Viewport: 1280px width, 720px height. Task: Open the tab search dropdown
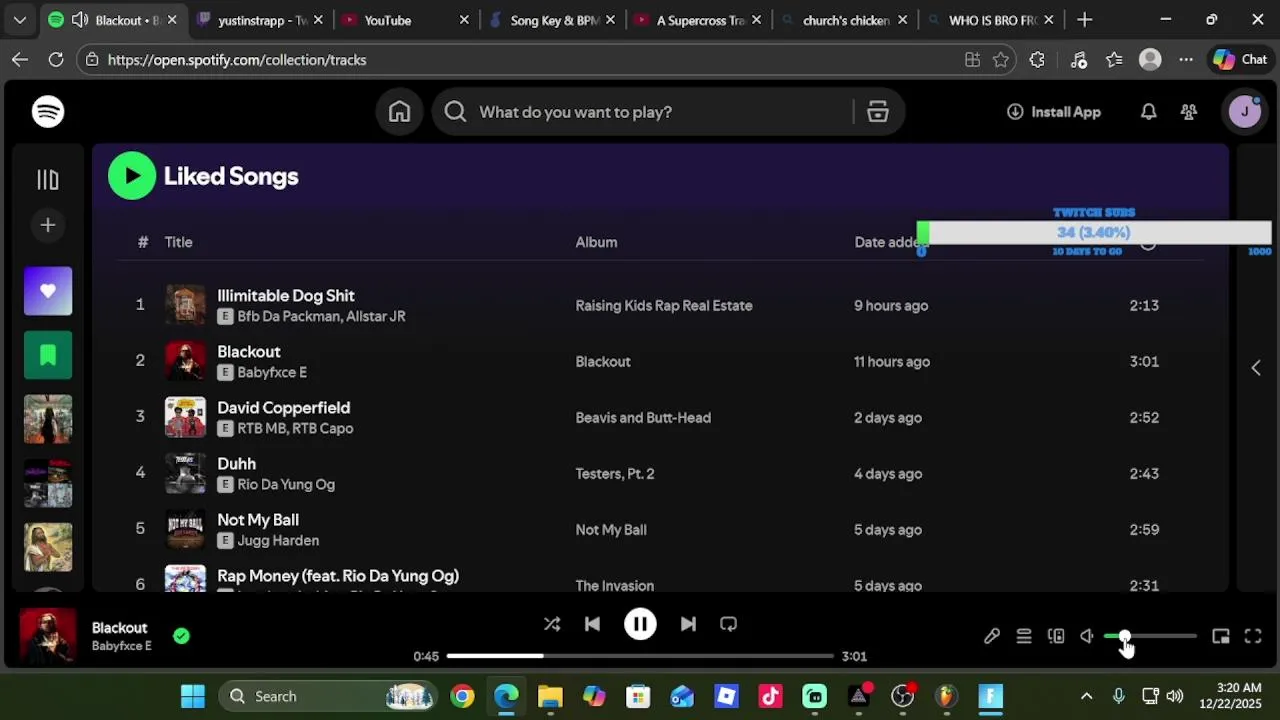click(x=19, y=20)
